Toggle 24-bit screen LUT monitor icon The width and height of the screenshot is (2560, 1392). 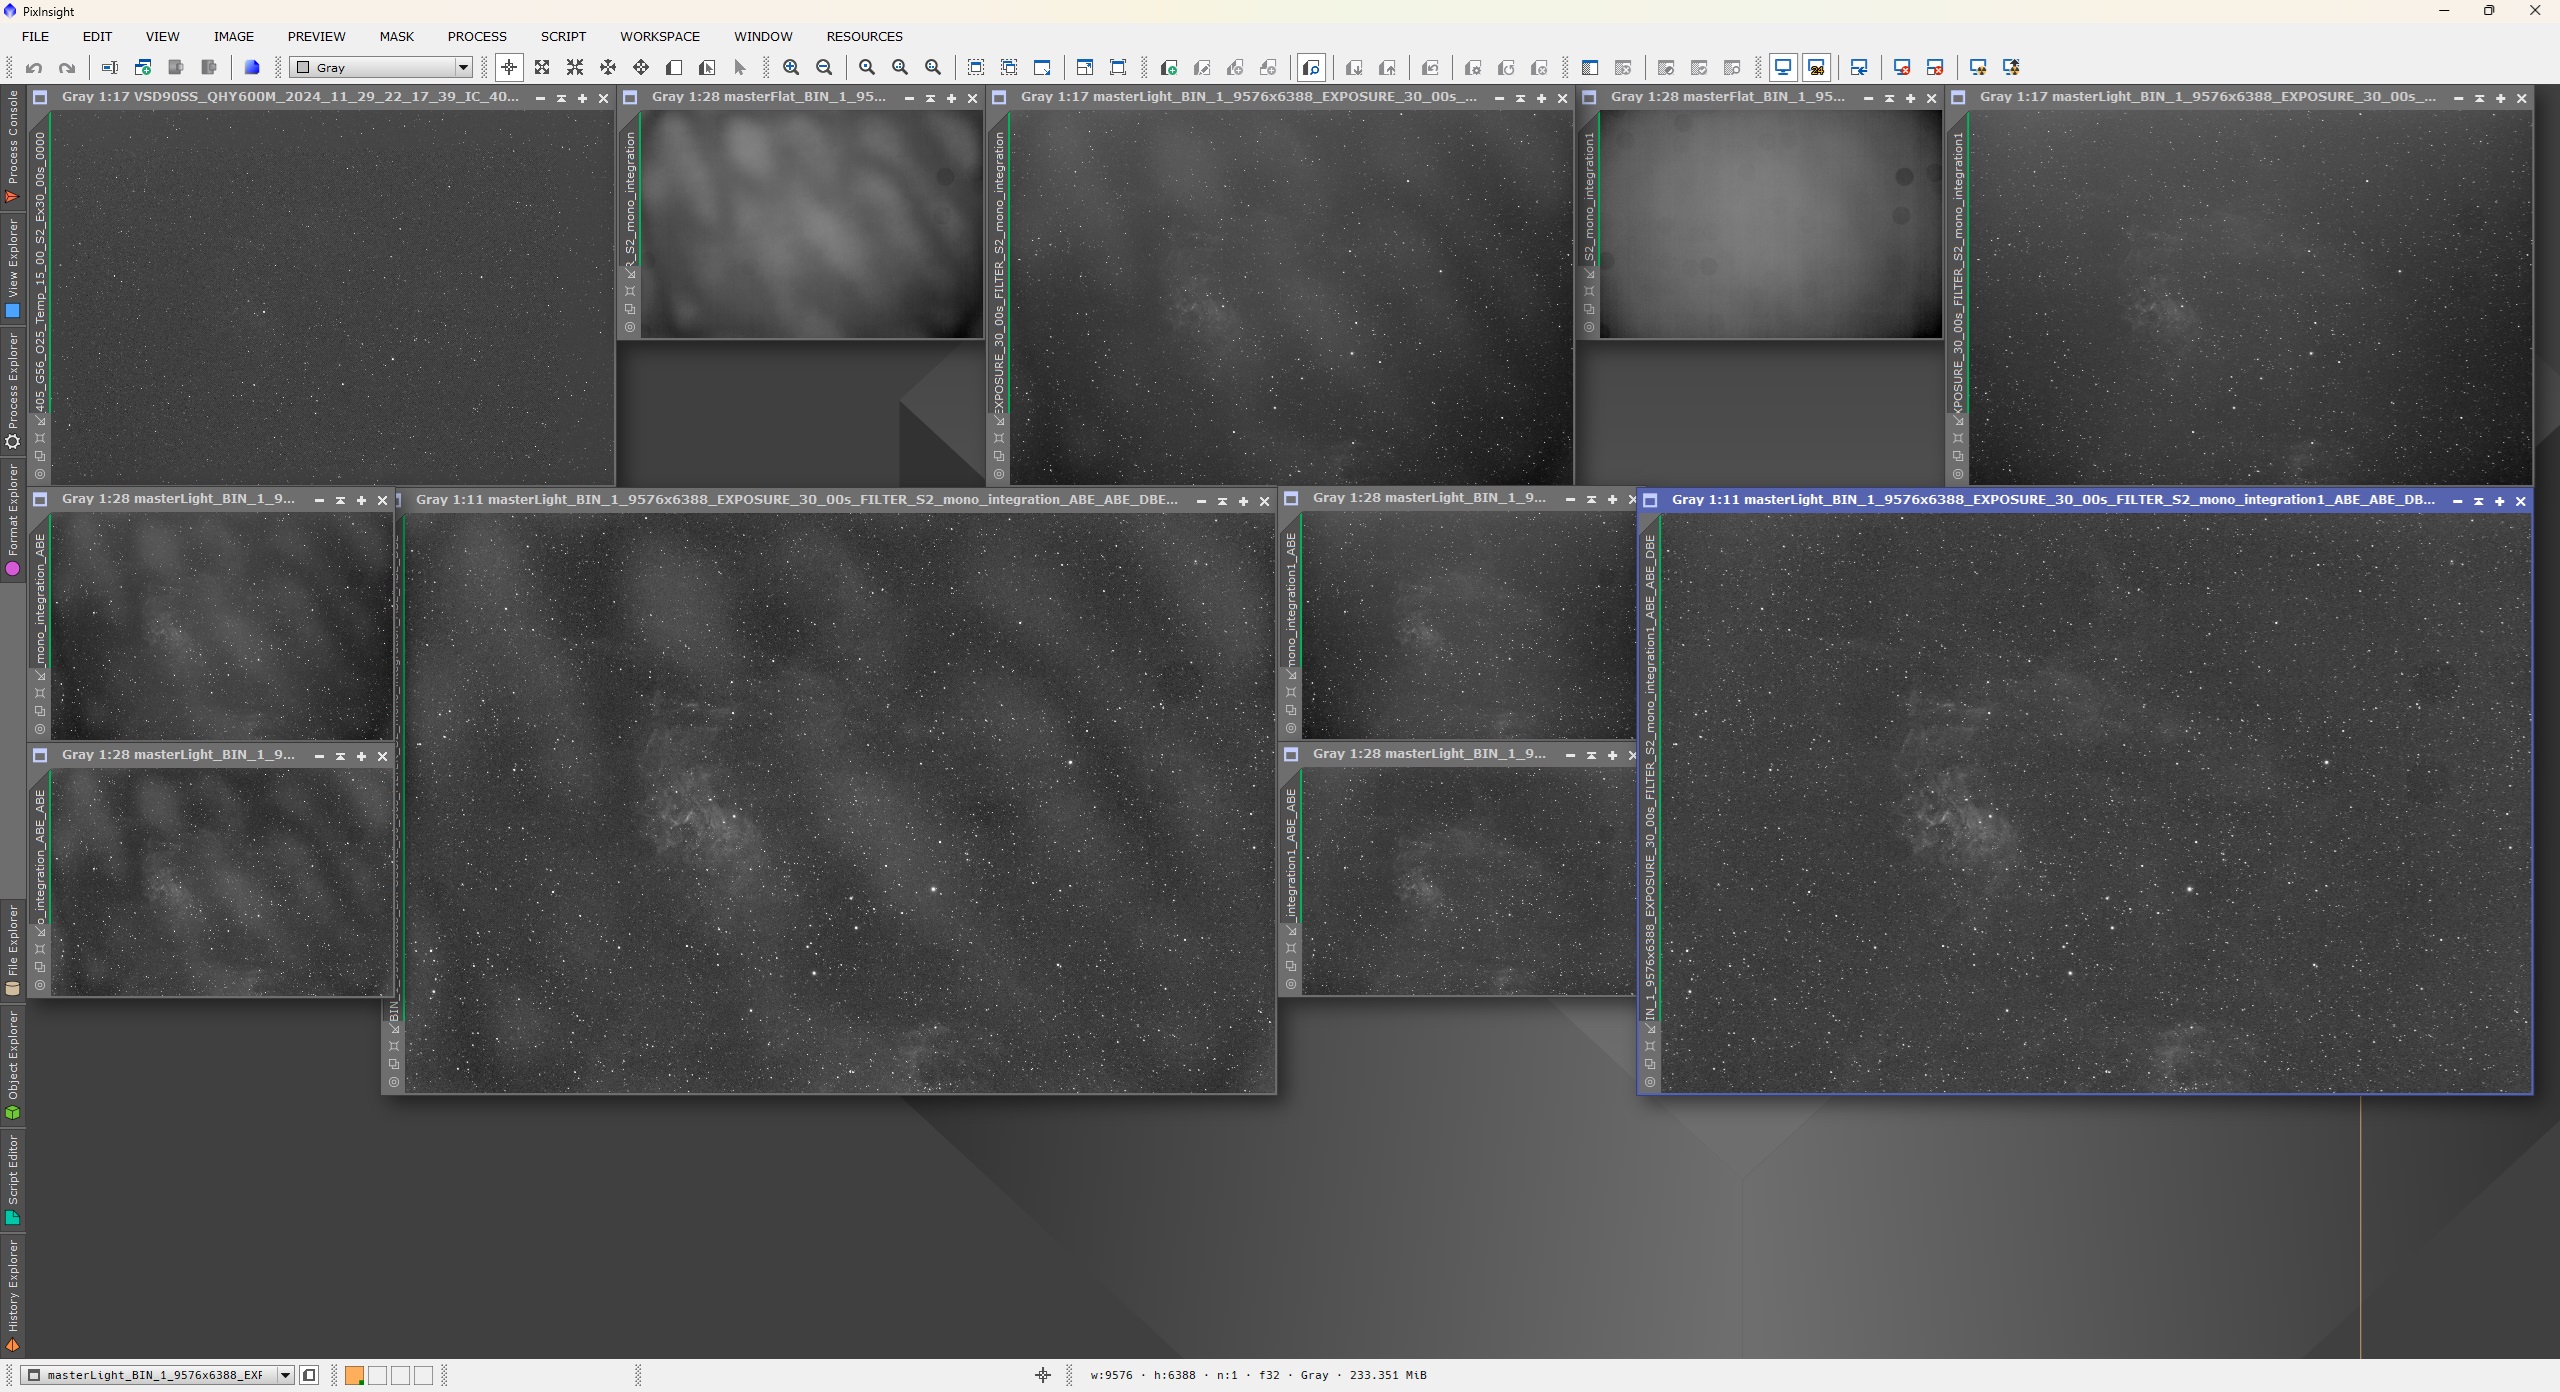click(x=1816, y=68)
